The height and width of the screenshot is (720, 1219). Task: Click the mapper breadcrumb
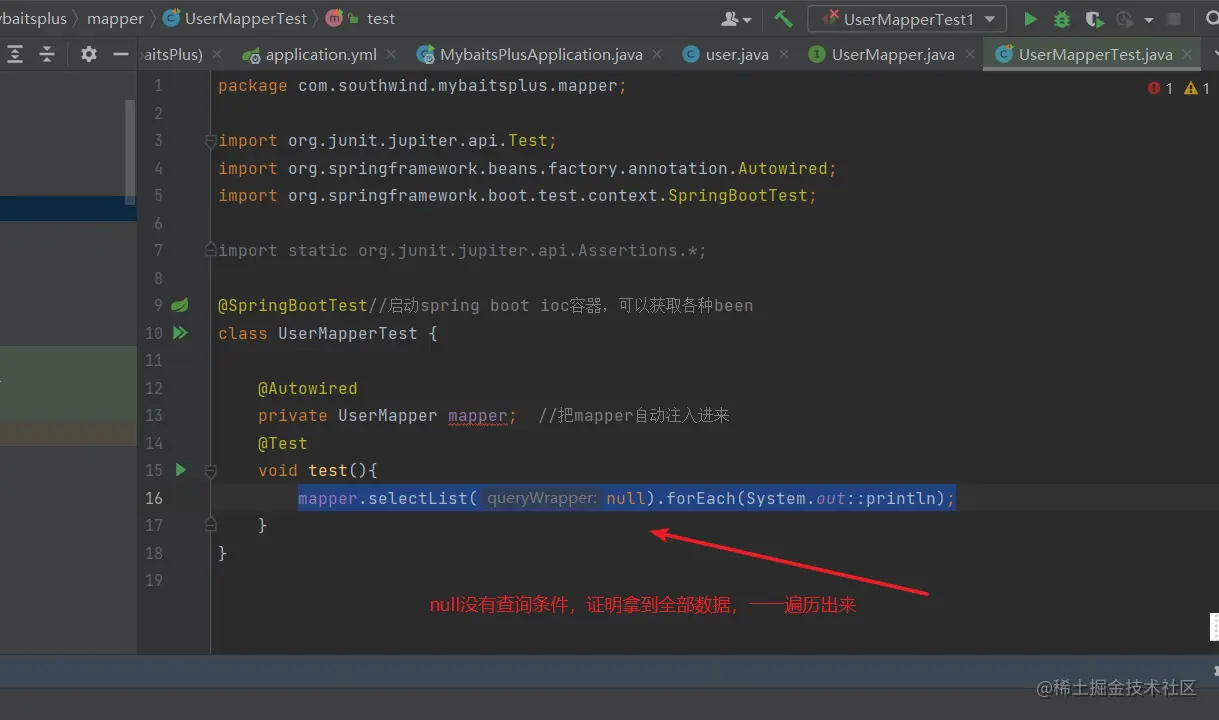click(115, 19)
